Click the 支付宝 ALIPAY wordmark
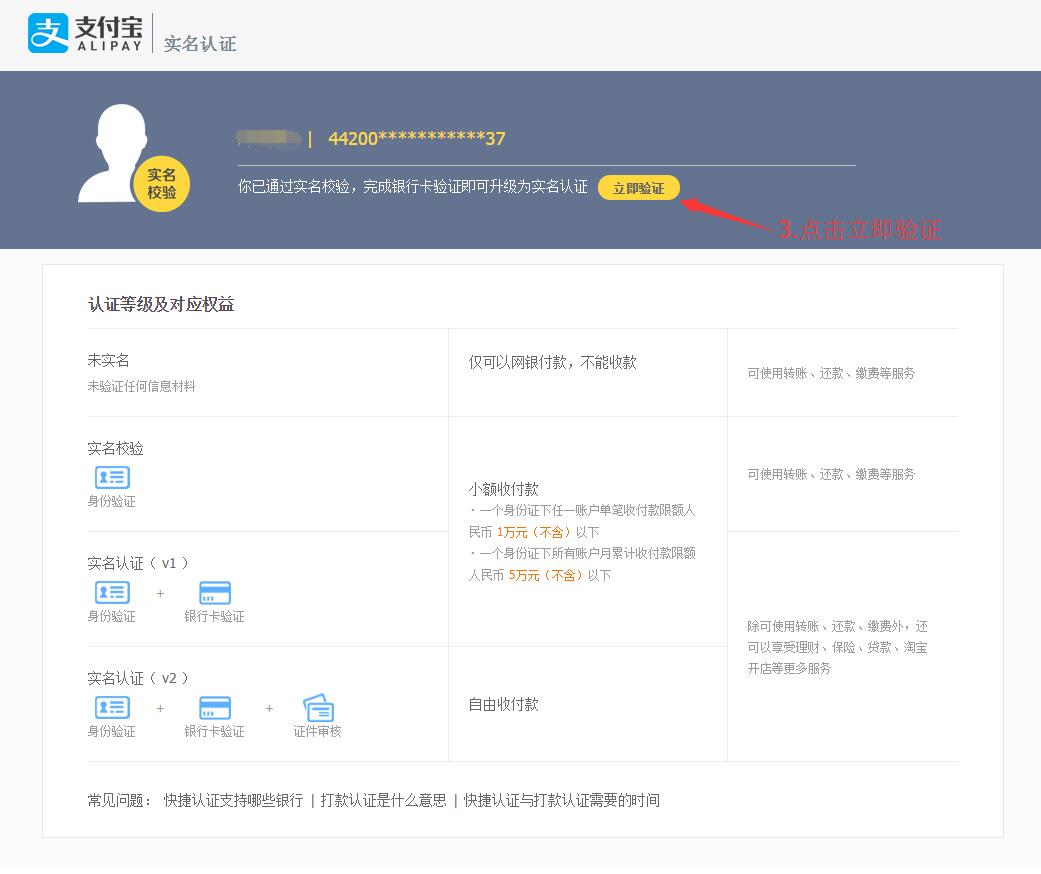 pyautogui.click(x=110, y=33)
